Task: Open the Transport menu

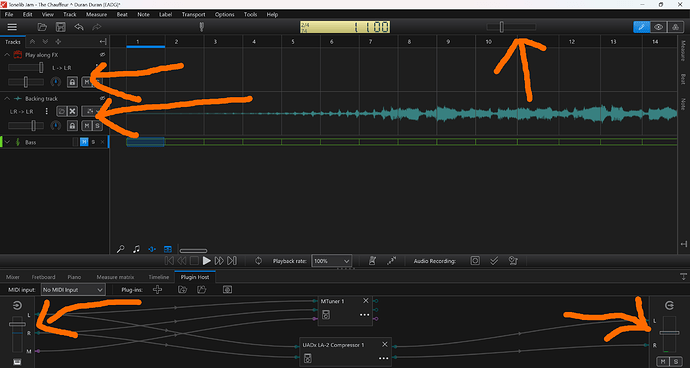Action: coord(193,15)
